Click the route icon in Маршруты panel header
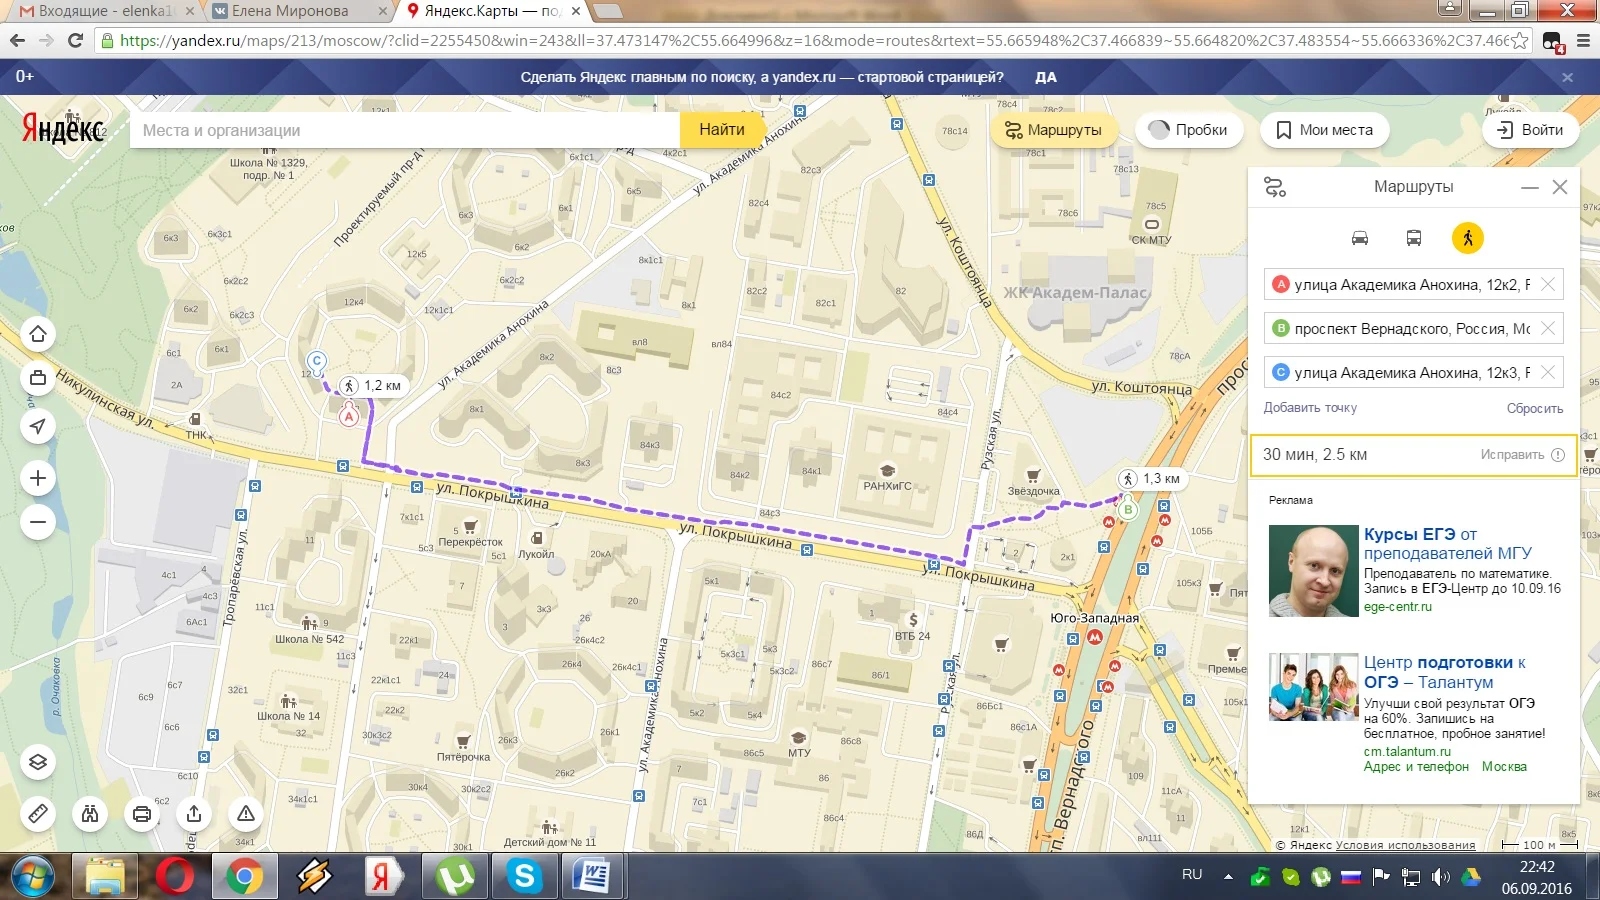The image size is (1600, 900). [1275, 187]
